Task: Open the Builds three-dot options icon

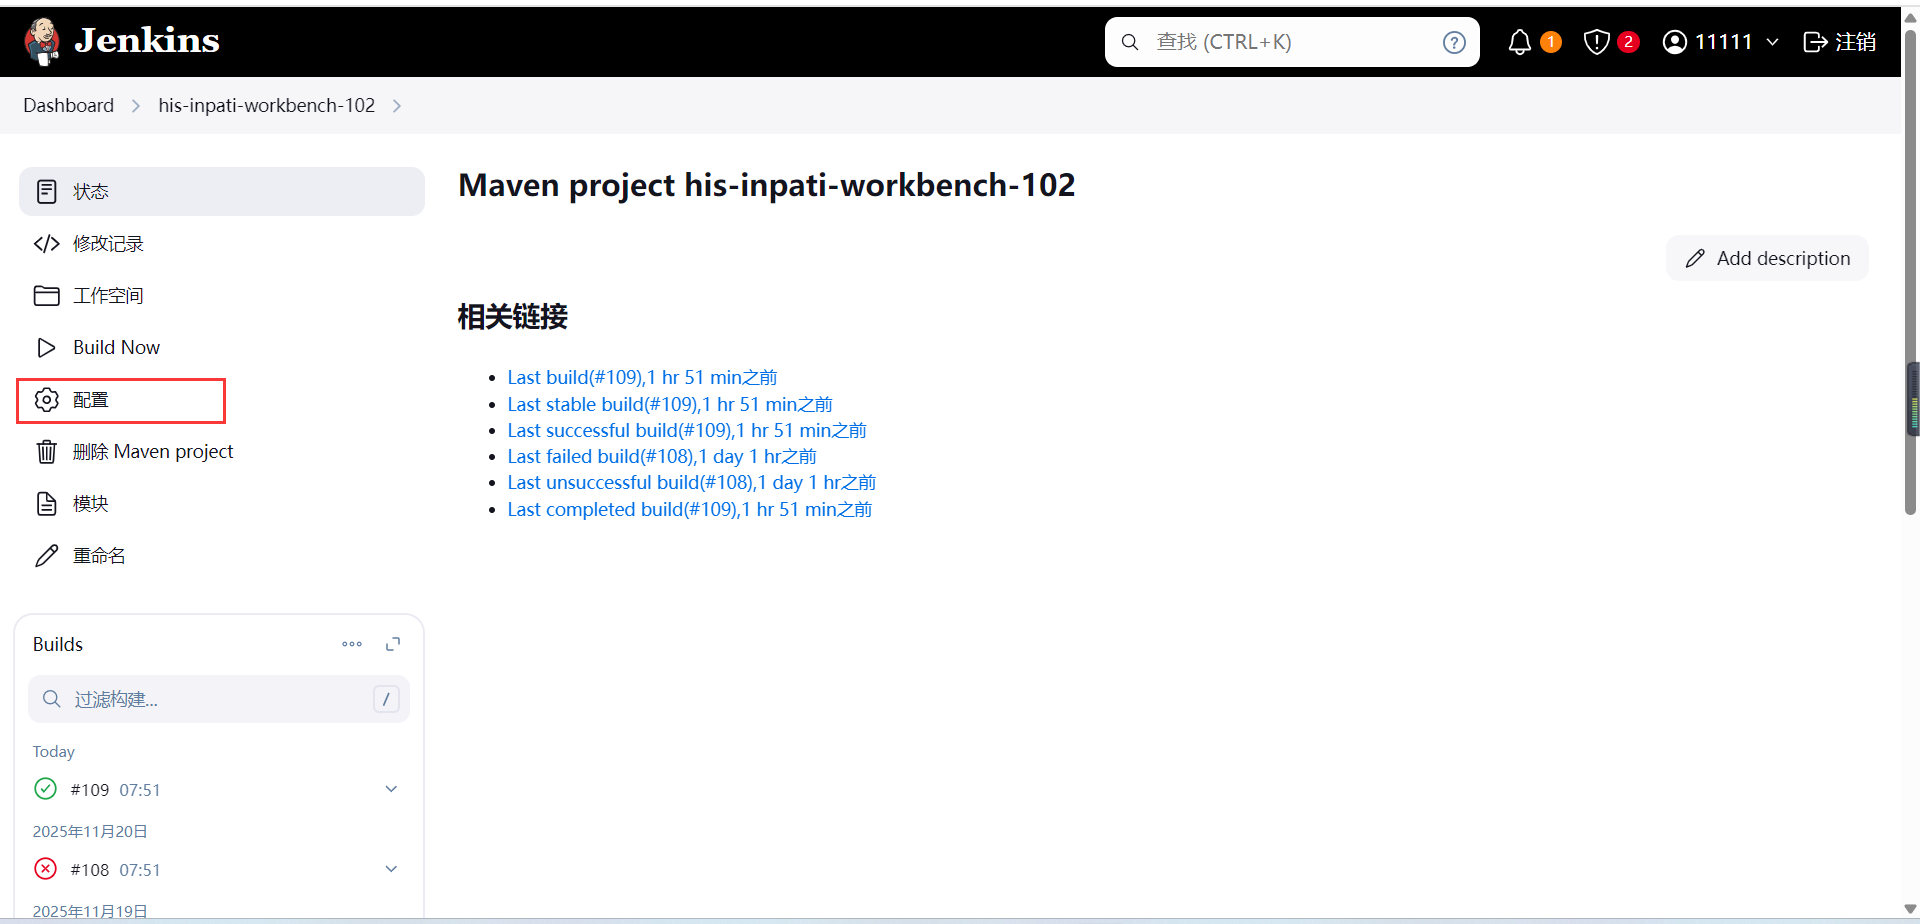Action: click(352, 644)
